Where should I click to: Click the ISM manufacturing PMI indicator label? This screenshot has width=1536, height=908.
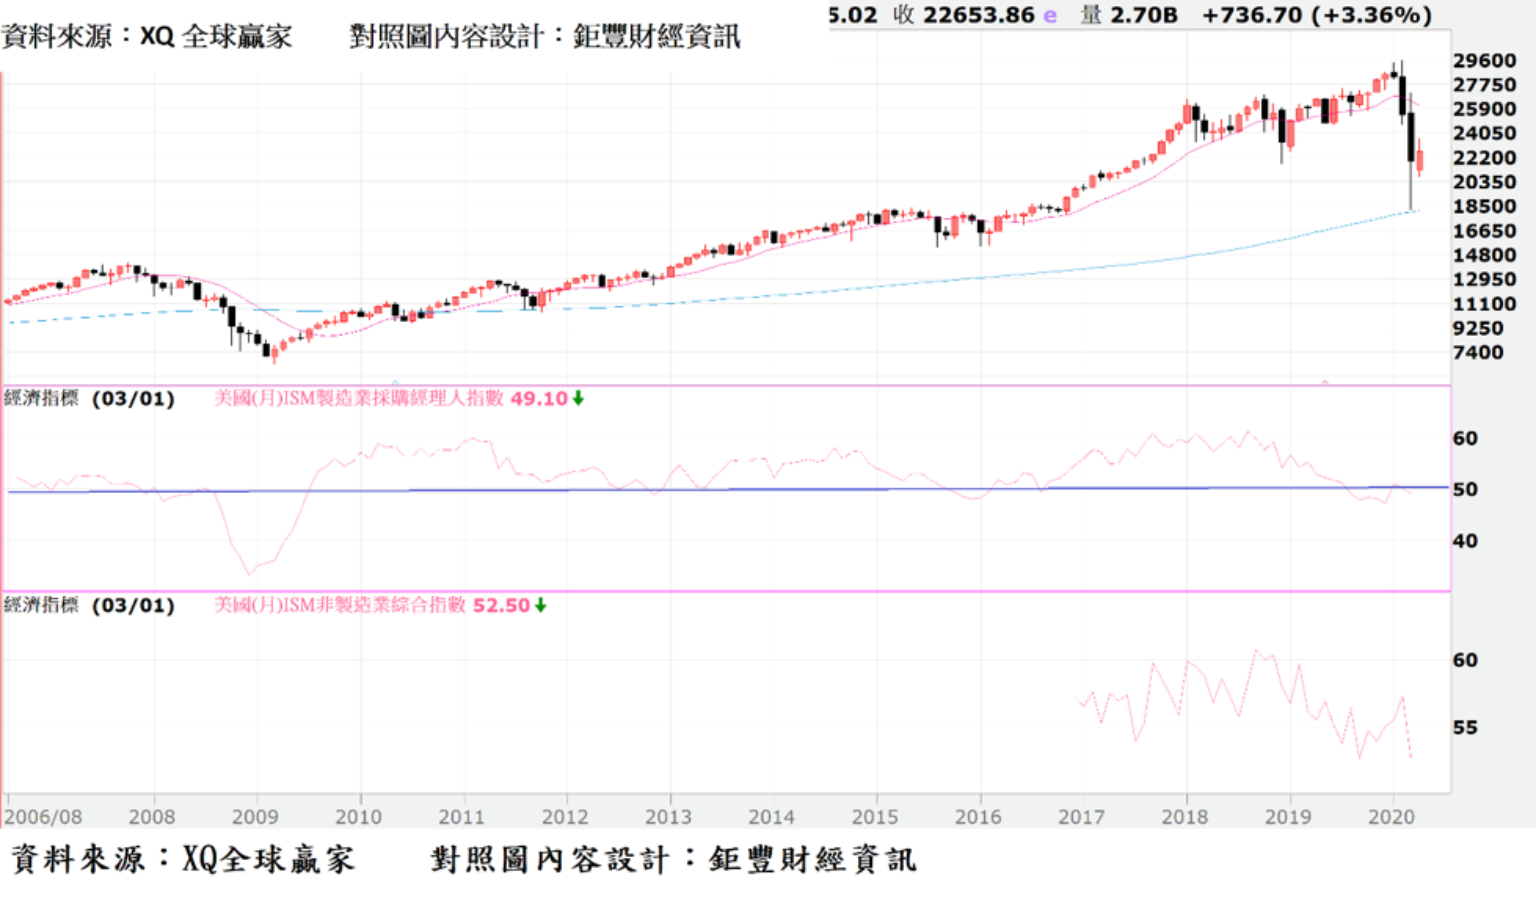tap(359, 398)
